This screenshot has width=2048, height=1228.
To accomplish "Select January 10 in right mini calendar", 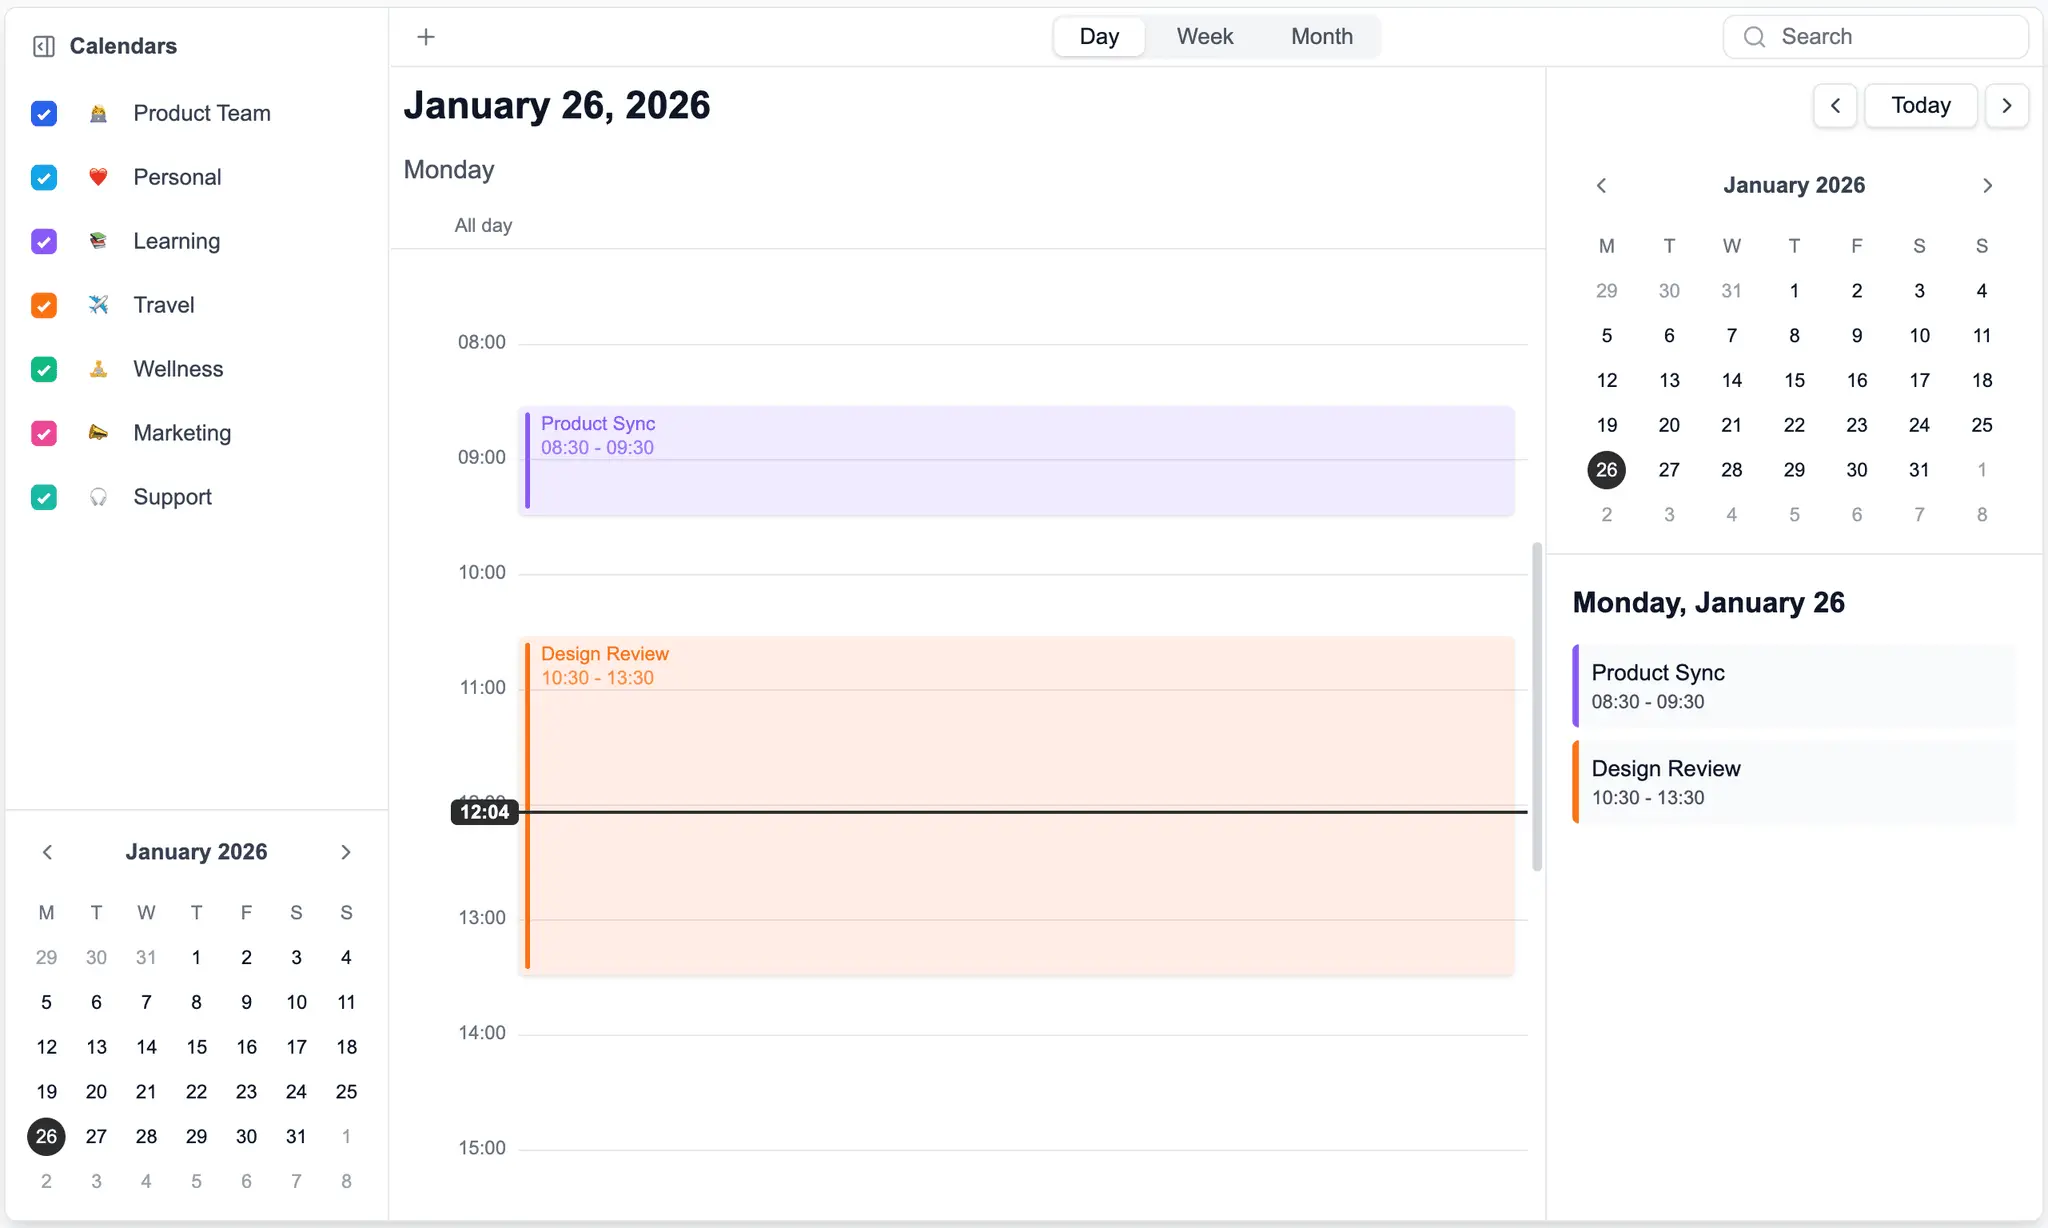I will click(1919, 336).
